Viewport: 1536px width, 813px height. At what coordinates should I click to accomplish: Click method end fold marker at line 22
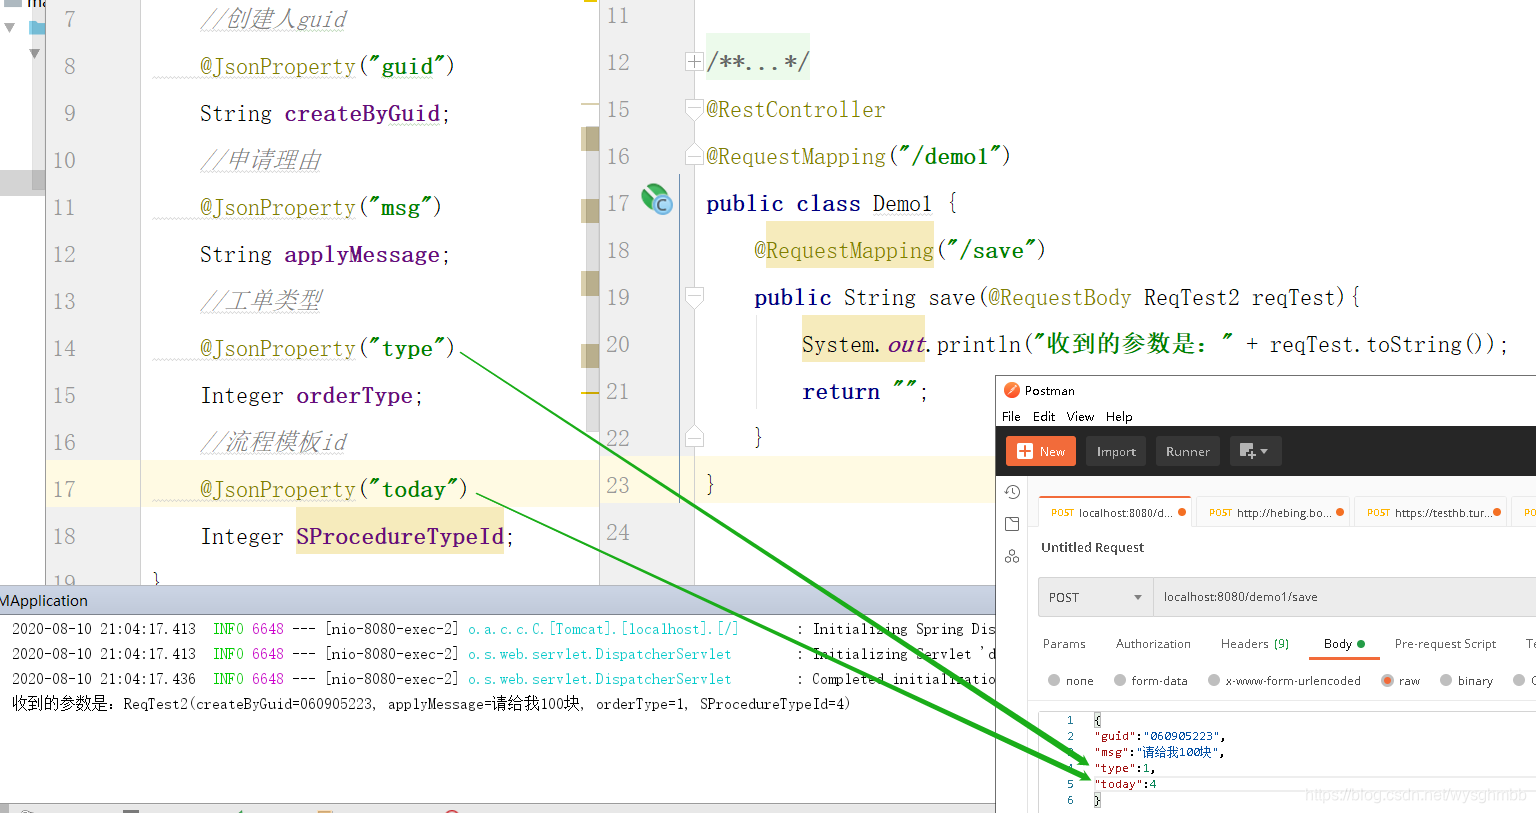tap(694, 436)
